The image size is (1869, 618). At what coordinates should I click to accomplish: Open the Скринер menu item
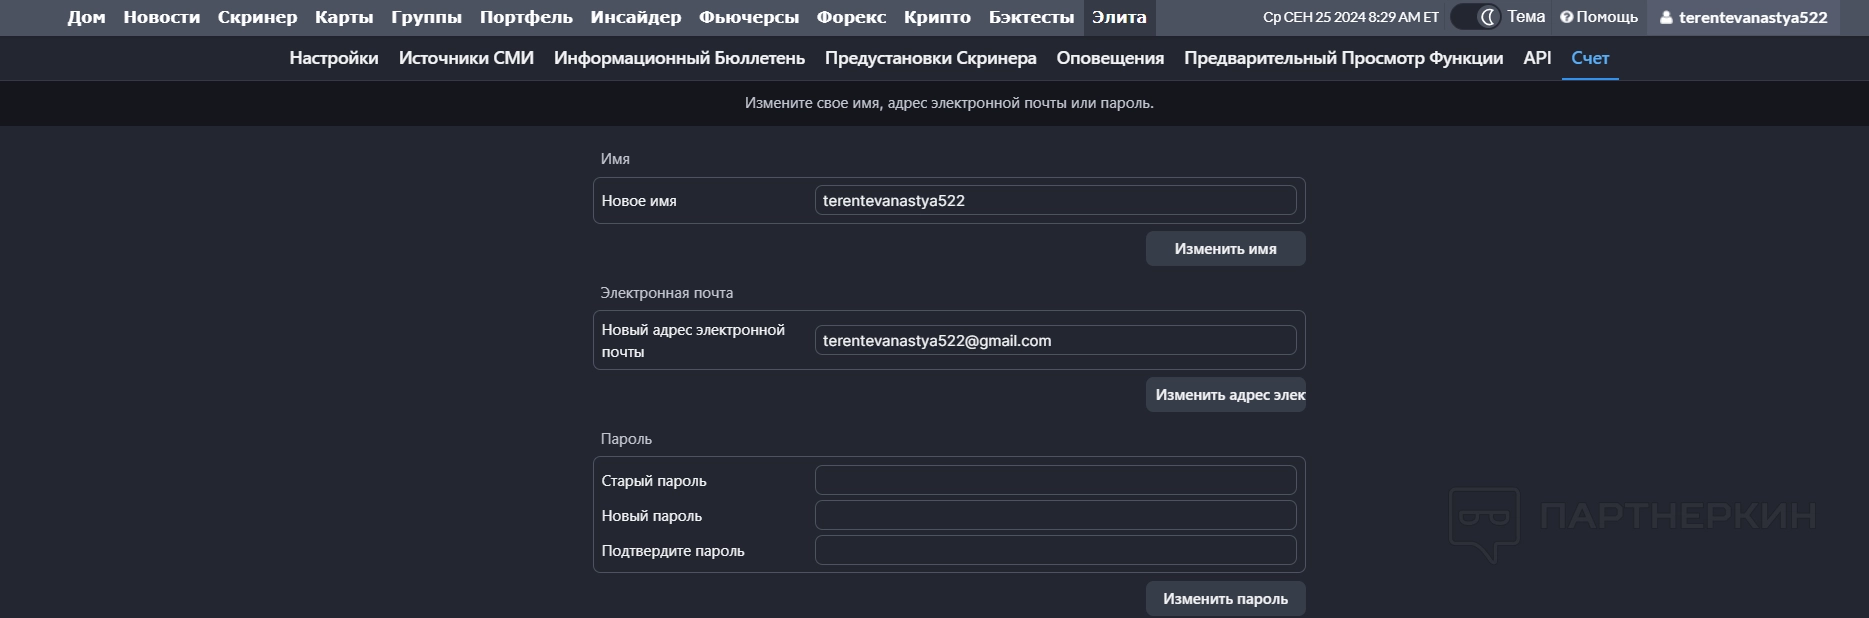coord(257,17)
